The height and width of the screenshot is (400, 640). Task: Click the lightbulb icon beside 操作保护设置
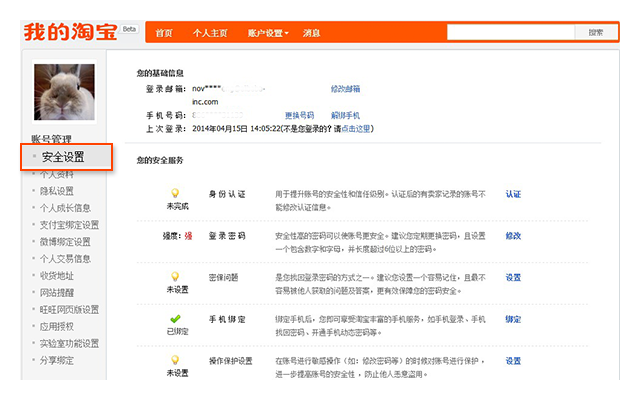point(176,359)
